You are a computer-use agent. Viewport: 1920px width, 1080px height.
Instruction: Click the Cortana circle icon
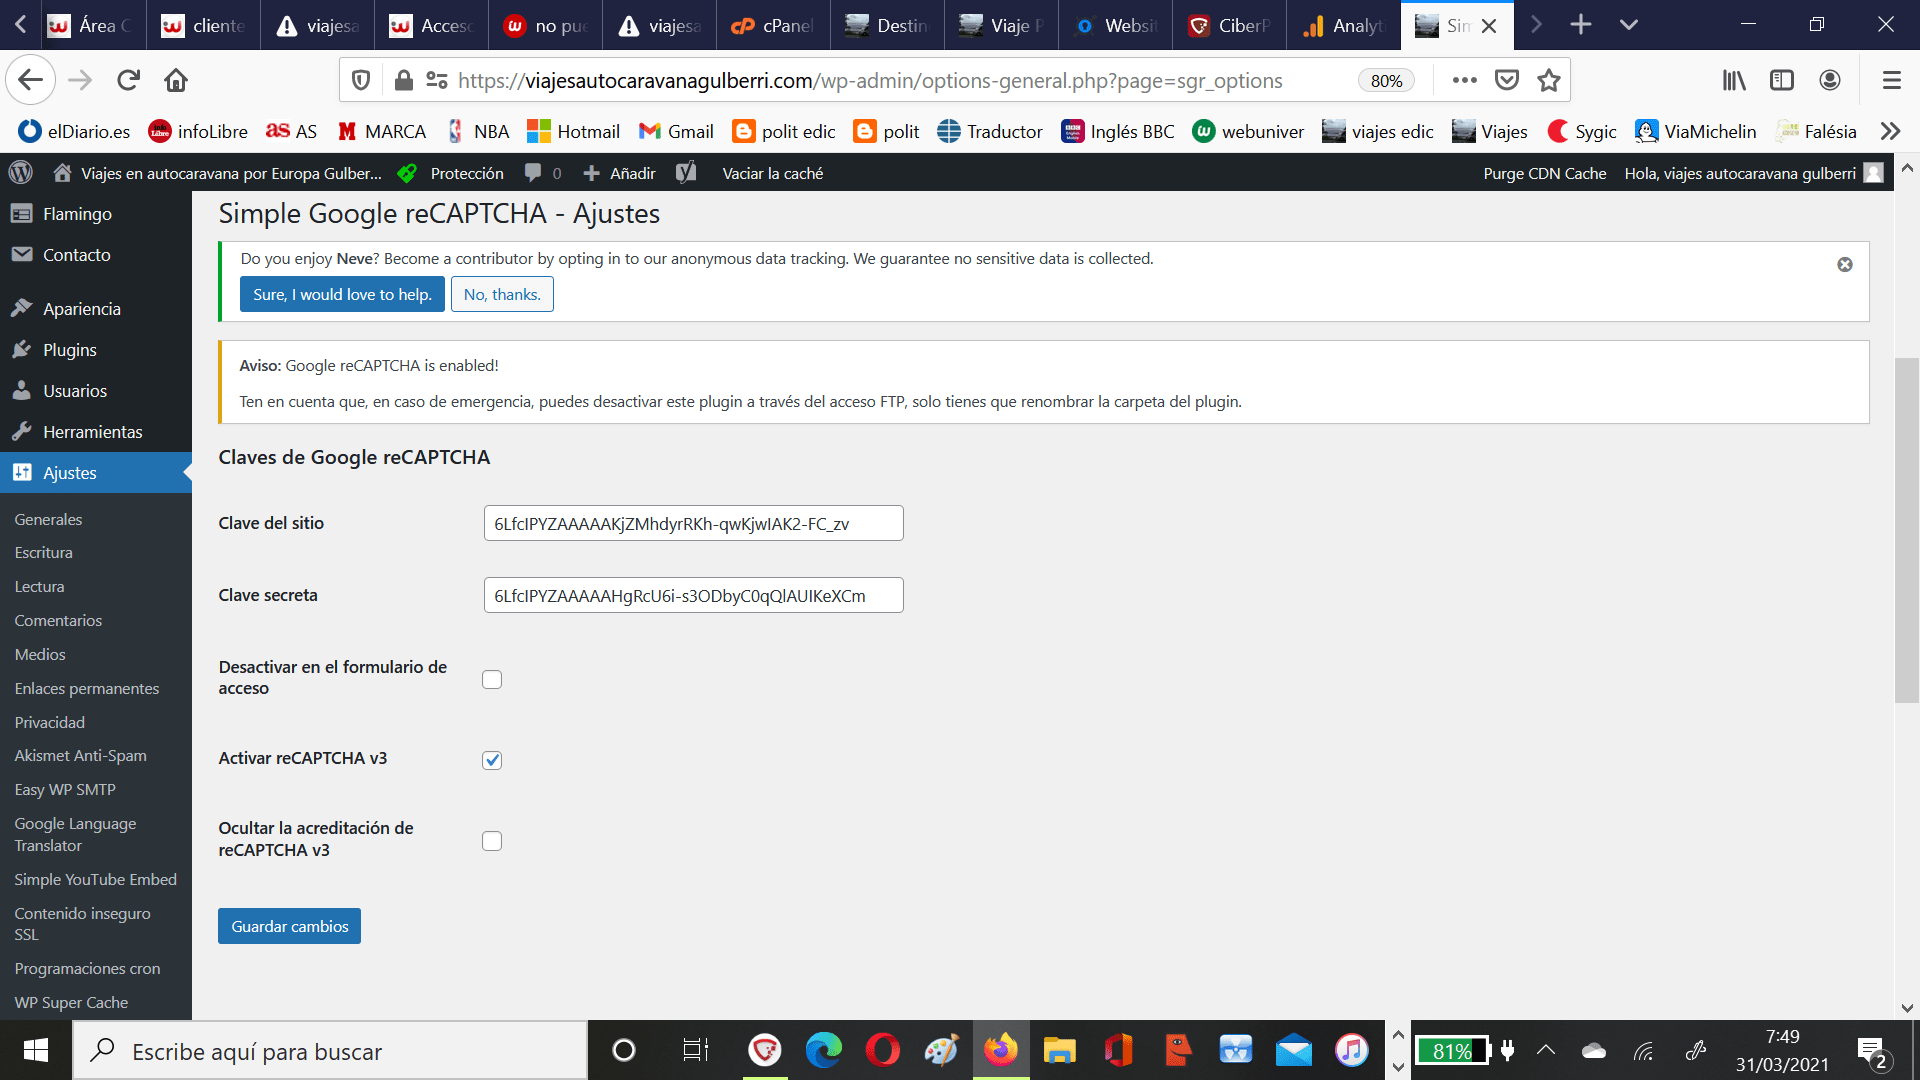[x=623, y=1050]
